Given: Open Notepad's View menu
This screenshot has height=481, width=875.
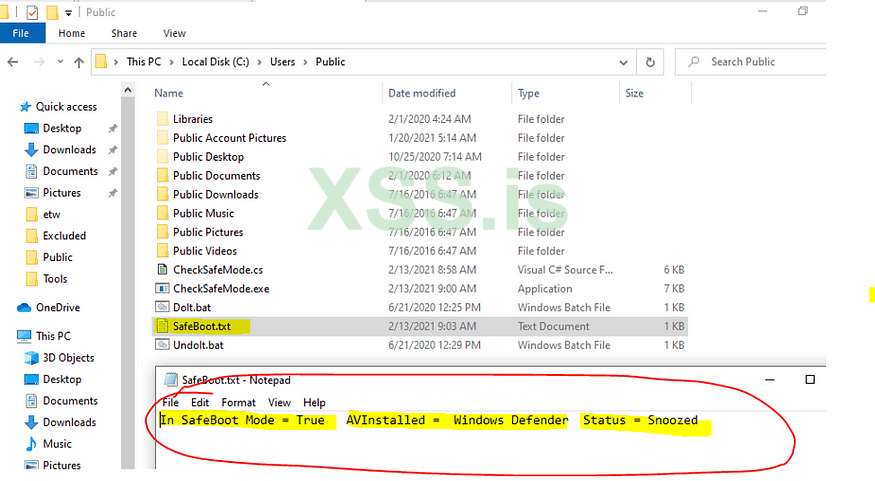Looking at the screenshot, I should (x=279, y=403).
